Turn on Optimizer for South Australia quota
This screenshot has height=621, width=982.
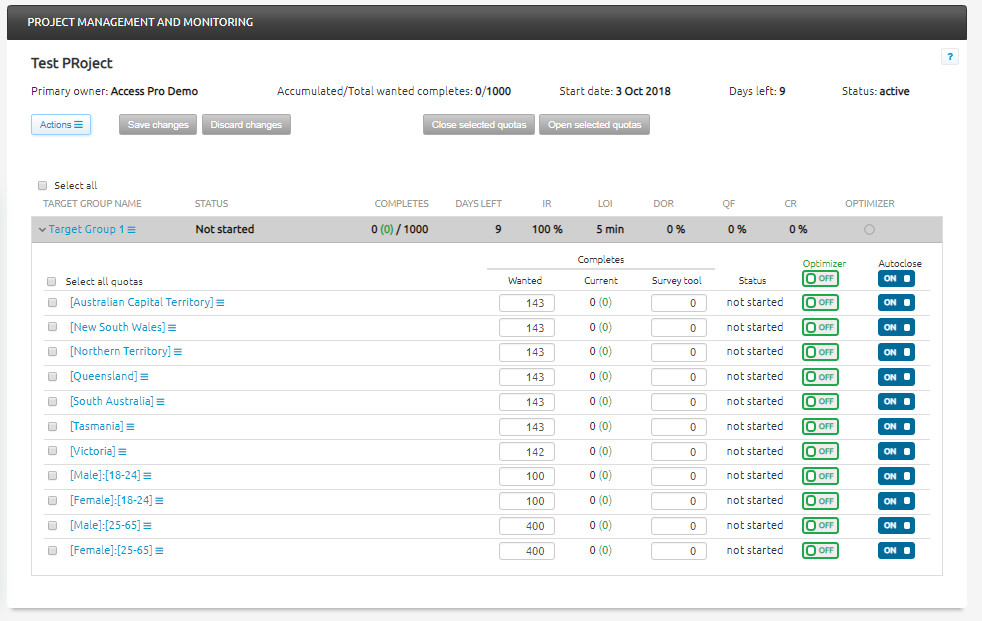[x=820, y=402]
